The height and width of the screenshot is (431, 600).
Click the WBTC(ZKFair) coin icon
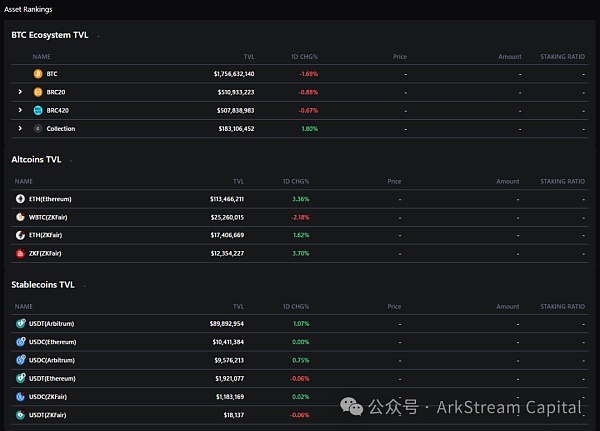tap(20, 216)
